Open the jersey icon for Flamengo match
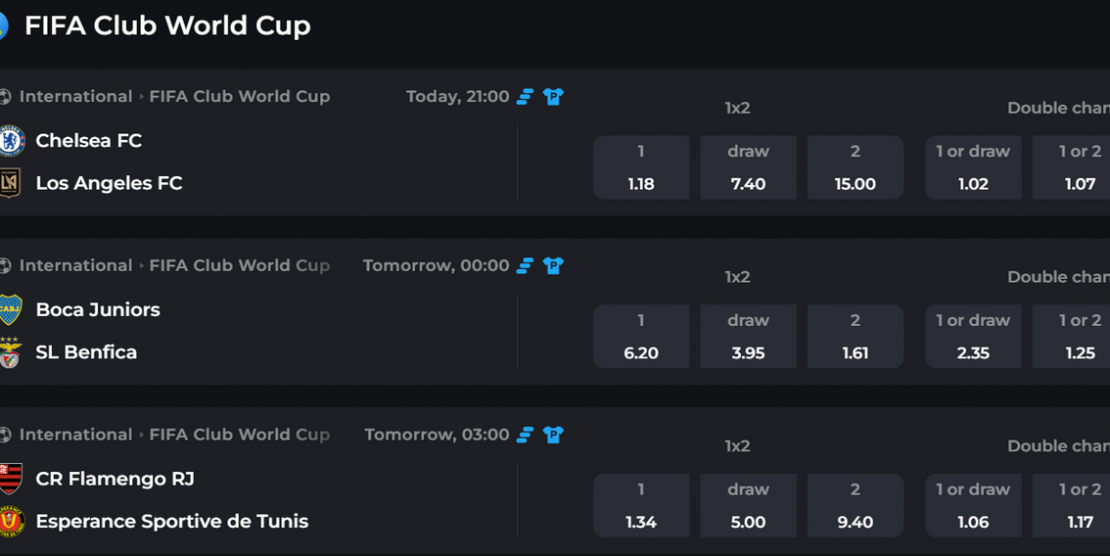The image size is (1110, 556). 553,435
